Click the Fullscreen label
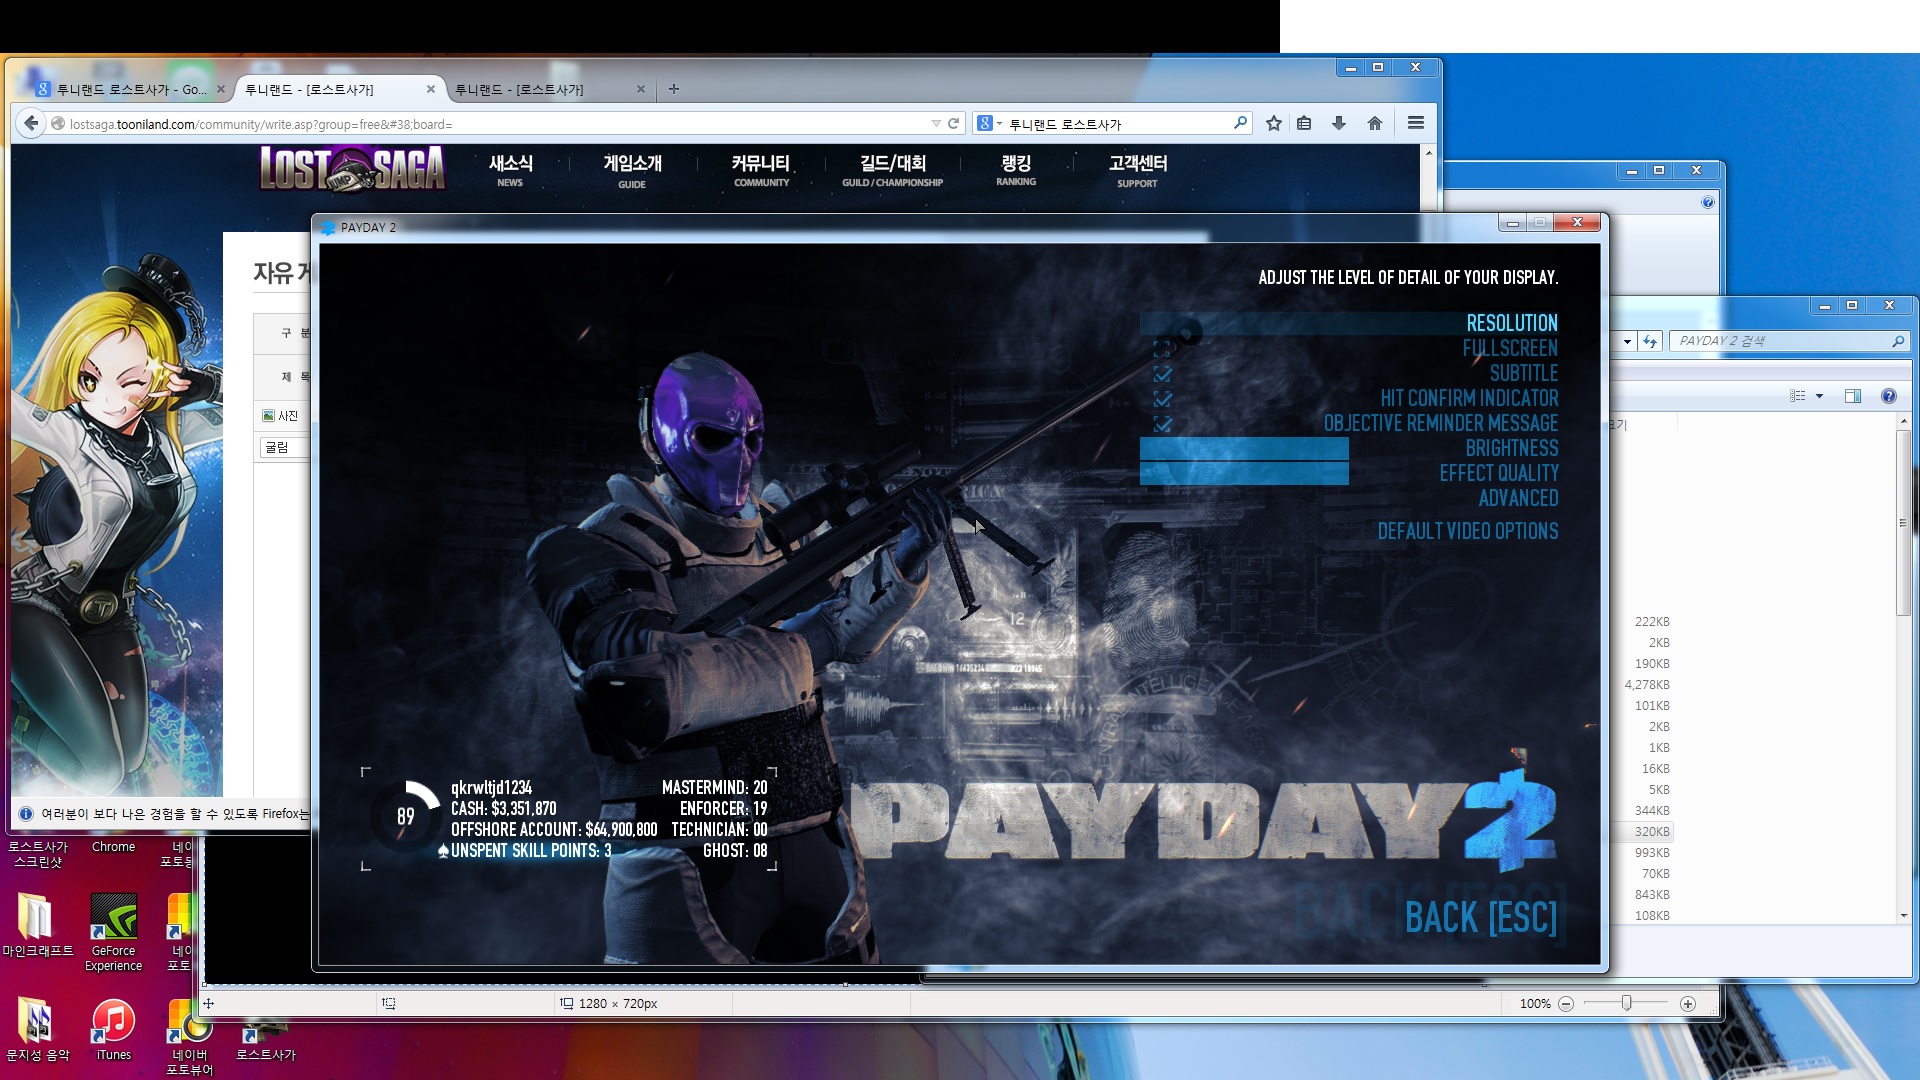This screenshot has width=1920, height=1080. (x=1510, y=348)
